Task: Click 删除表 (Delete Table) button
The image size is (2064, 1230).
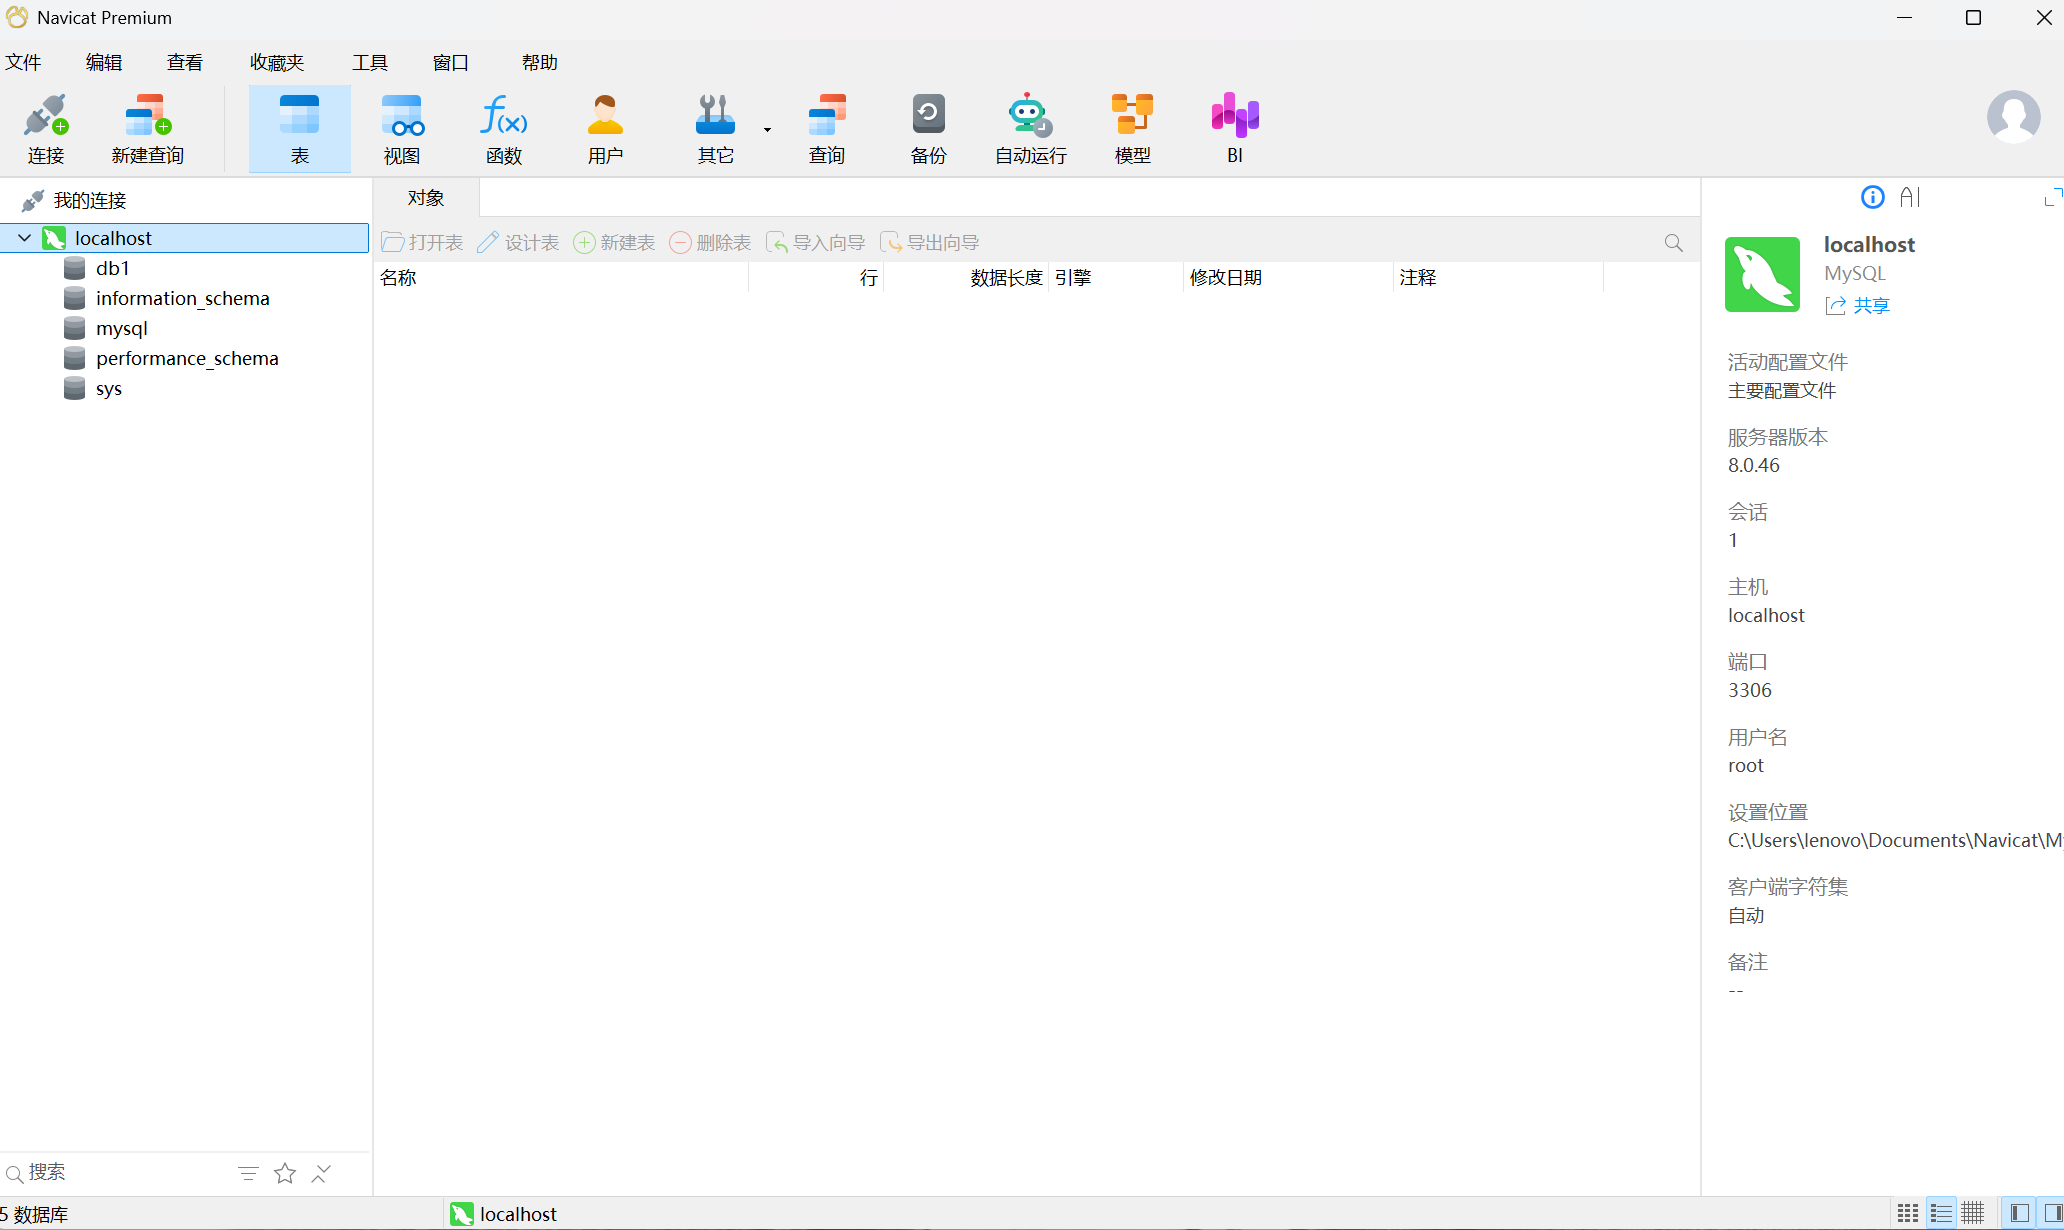Action: pyautogui.click(x=710, y=242)
